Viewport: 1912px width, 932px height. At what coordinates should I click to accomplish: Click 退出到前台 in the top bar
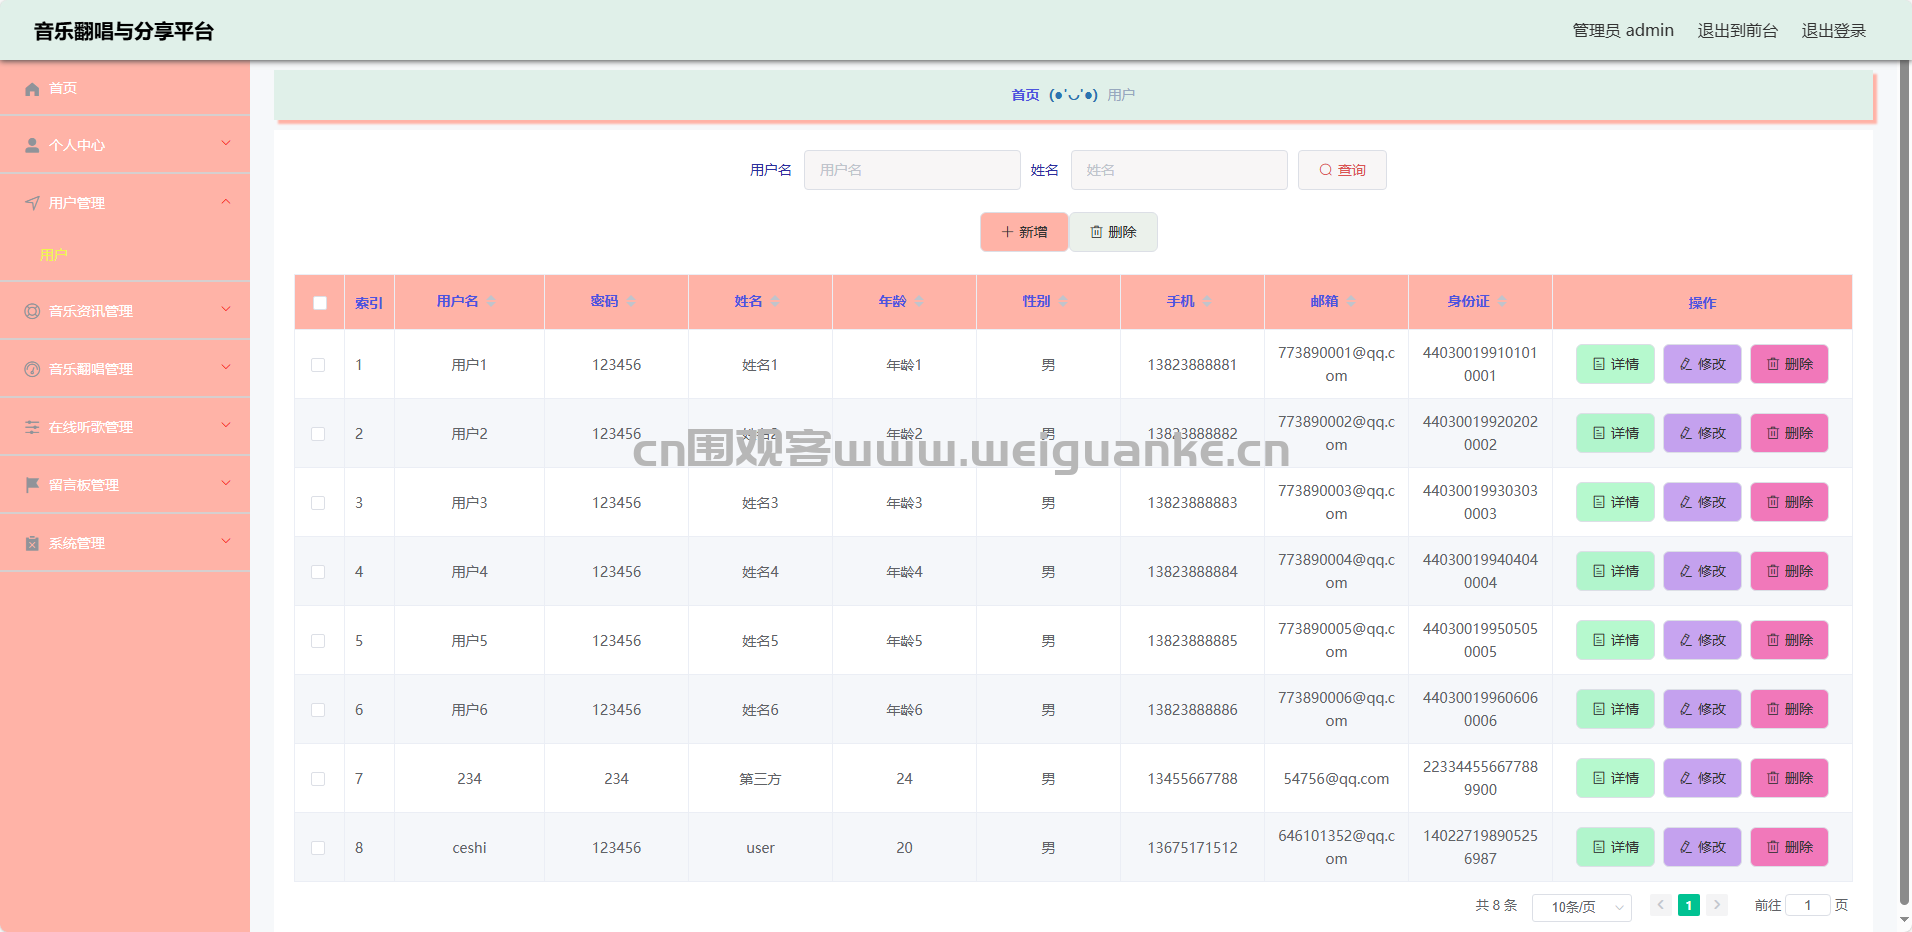1738,31
